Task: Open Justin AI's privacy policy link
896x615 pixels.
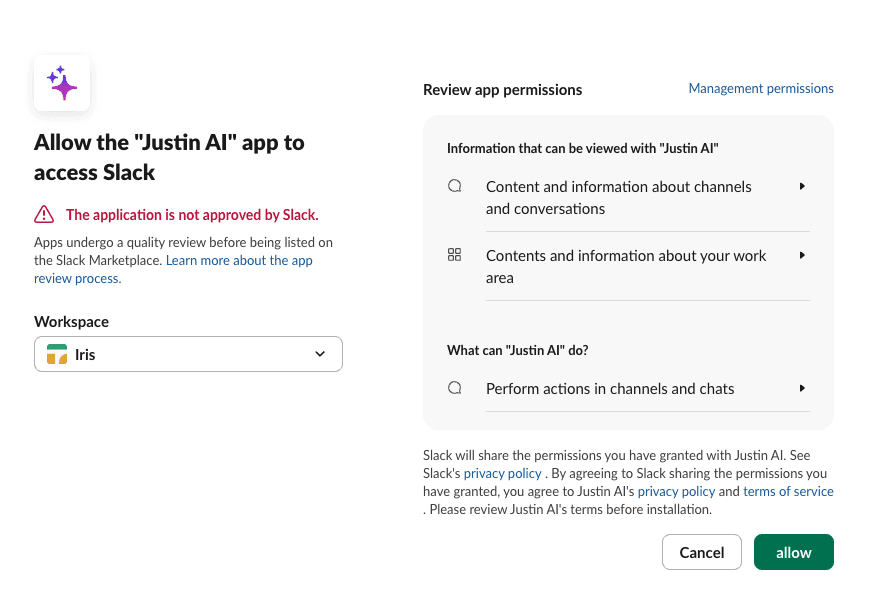Action: point(676,492)
